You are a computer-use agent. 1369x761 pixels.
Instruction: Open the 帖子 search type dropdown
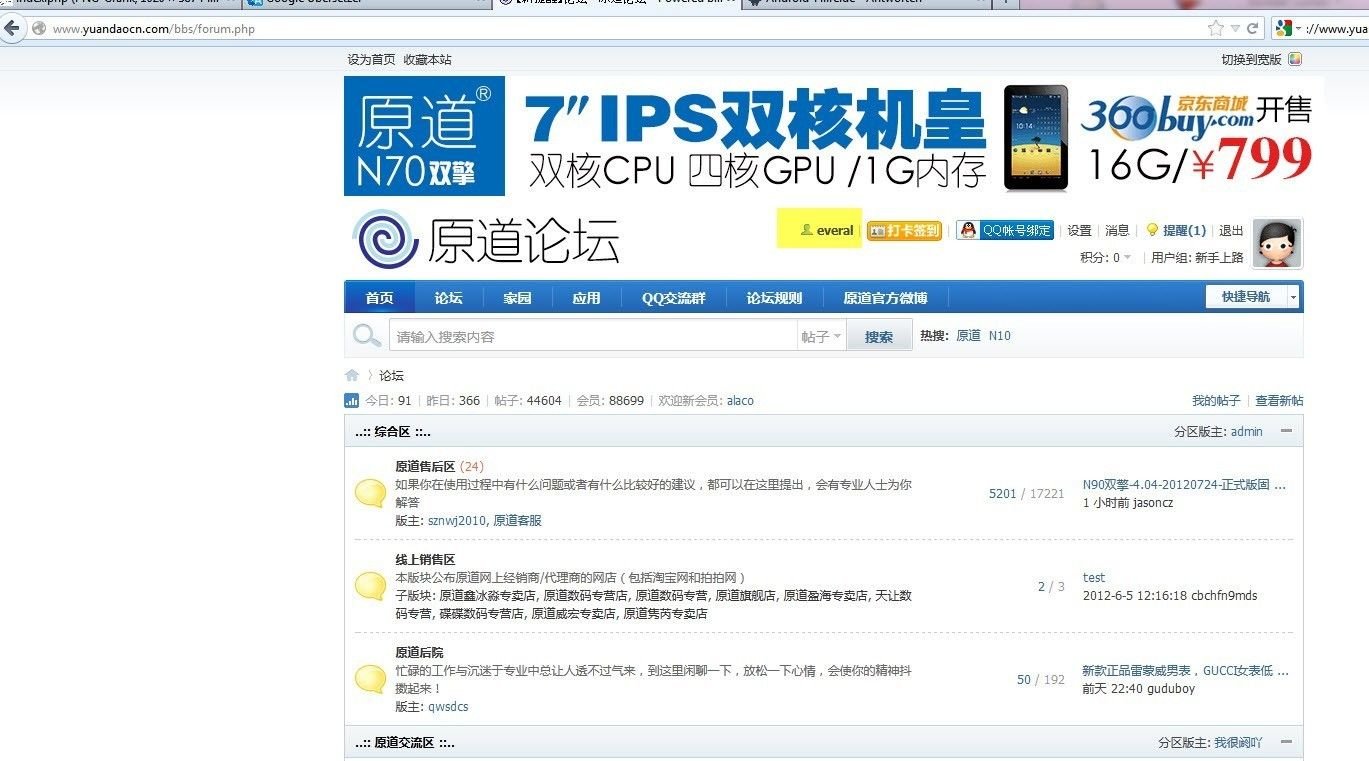[x=822, y=337]
